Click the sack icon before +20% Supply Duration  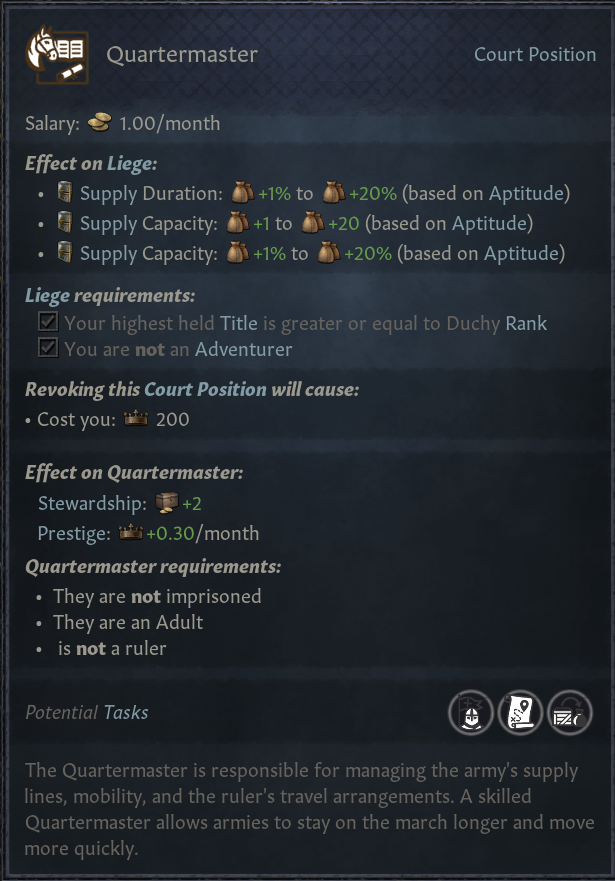coord(333,193)
